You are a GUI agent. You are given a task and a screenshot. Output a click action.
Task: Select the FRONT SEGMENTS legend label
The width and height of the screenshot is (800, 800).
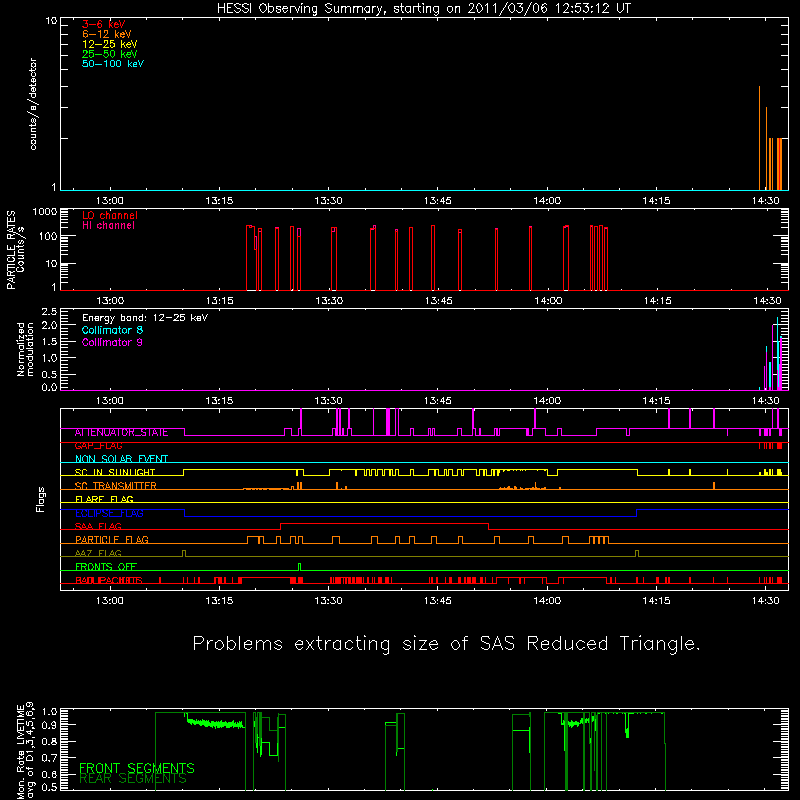137,768
